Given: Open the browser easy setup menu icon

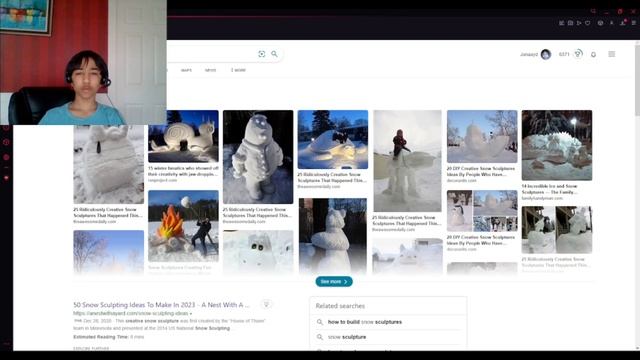Looking at the screenshot, I should click(x=633, y=23).
